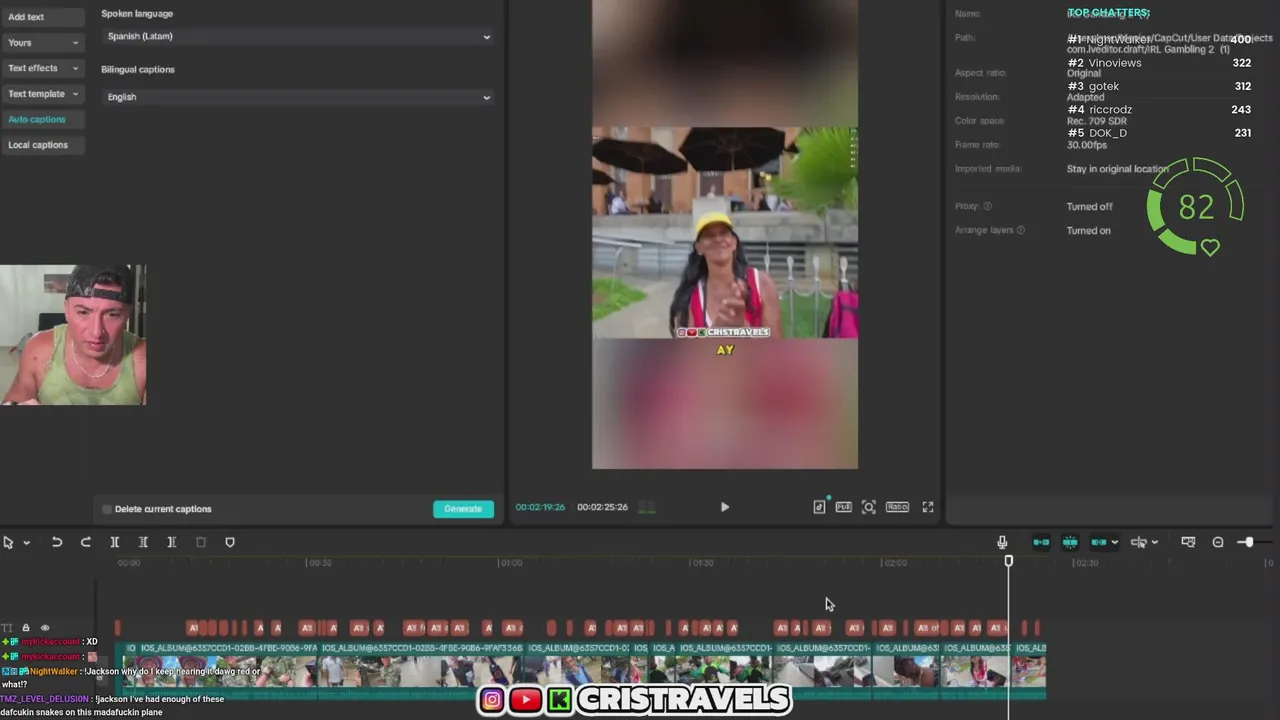The width and height of the screenshot is (1280, 720).
Task: Toggle auto snapping on timeline
Action: click(1070, 542)
